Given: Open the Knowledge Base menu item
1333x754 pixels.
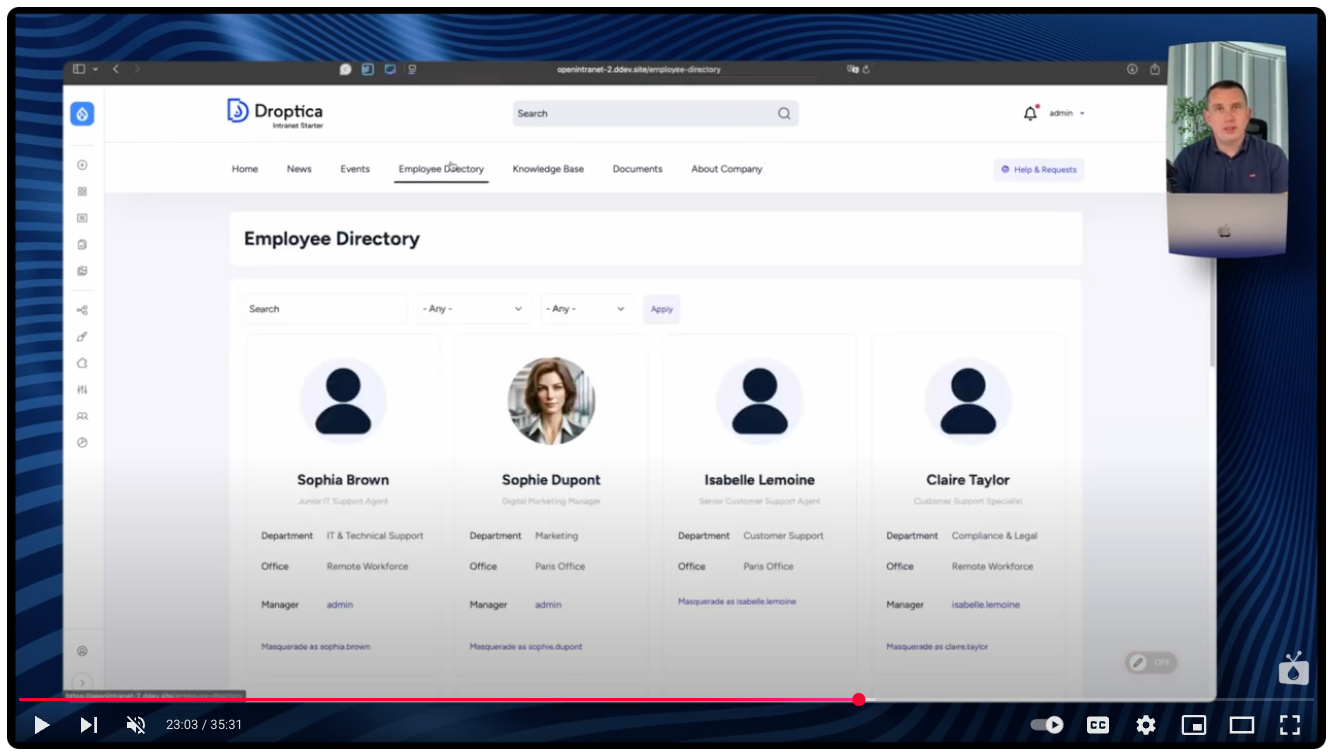Looking at the screenshot, I should (x=548, y=169).
